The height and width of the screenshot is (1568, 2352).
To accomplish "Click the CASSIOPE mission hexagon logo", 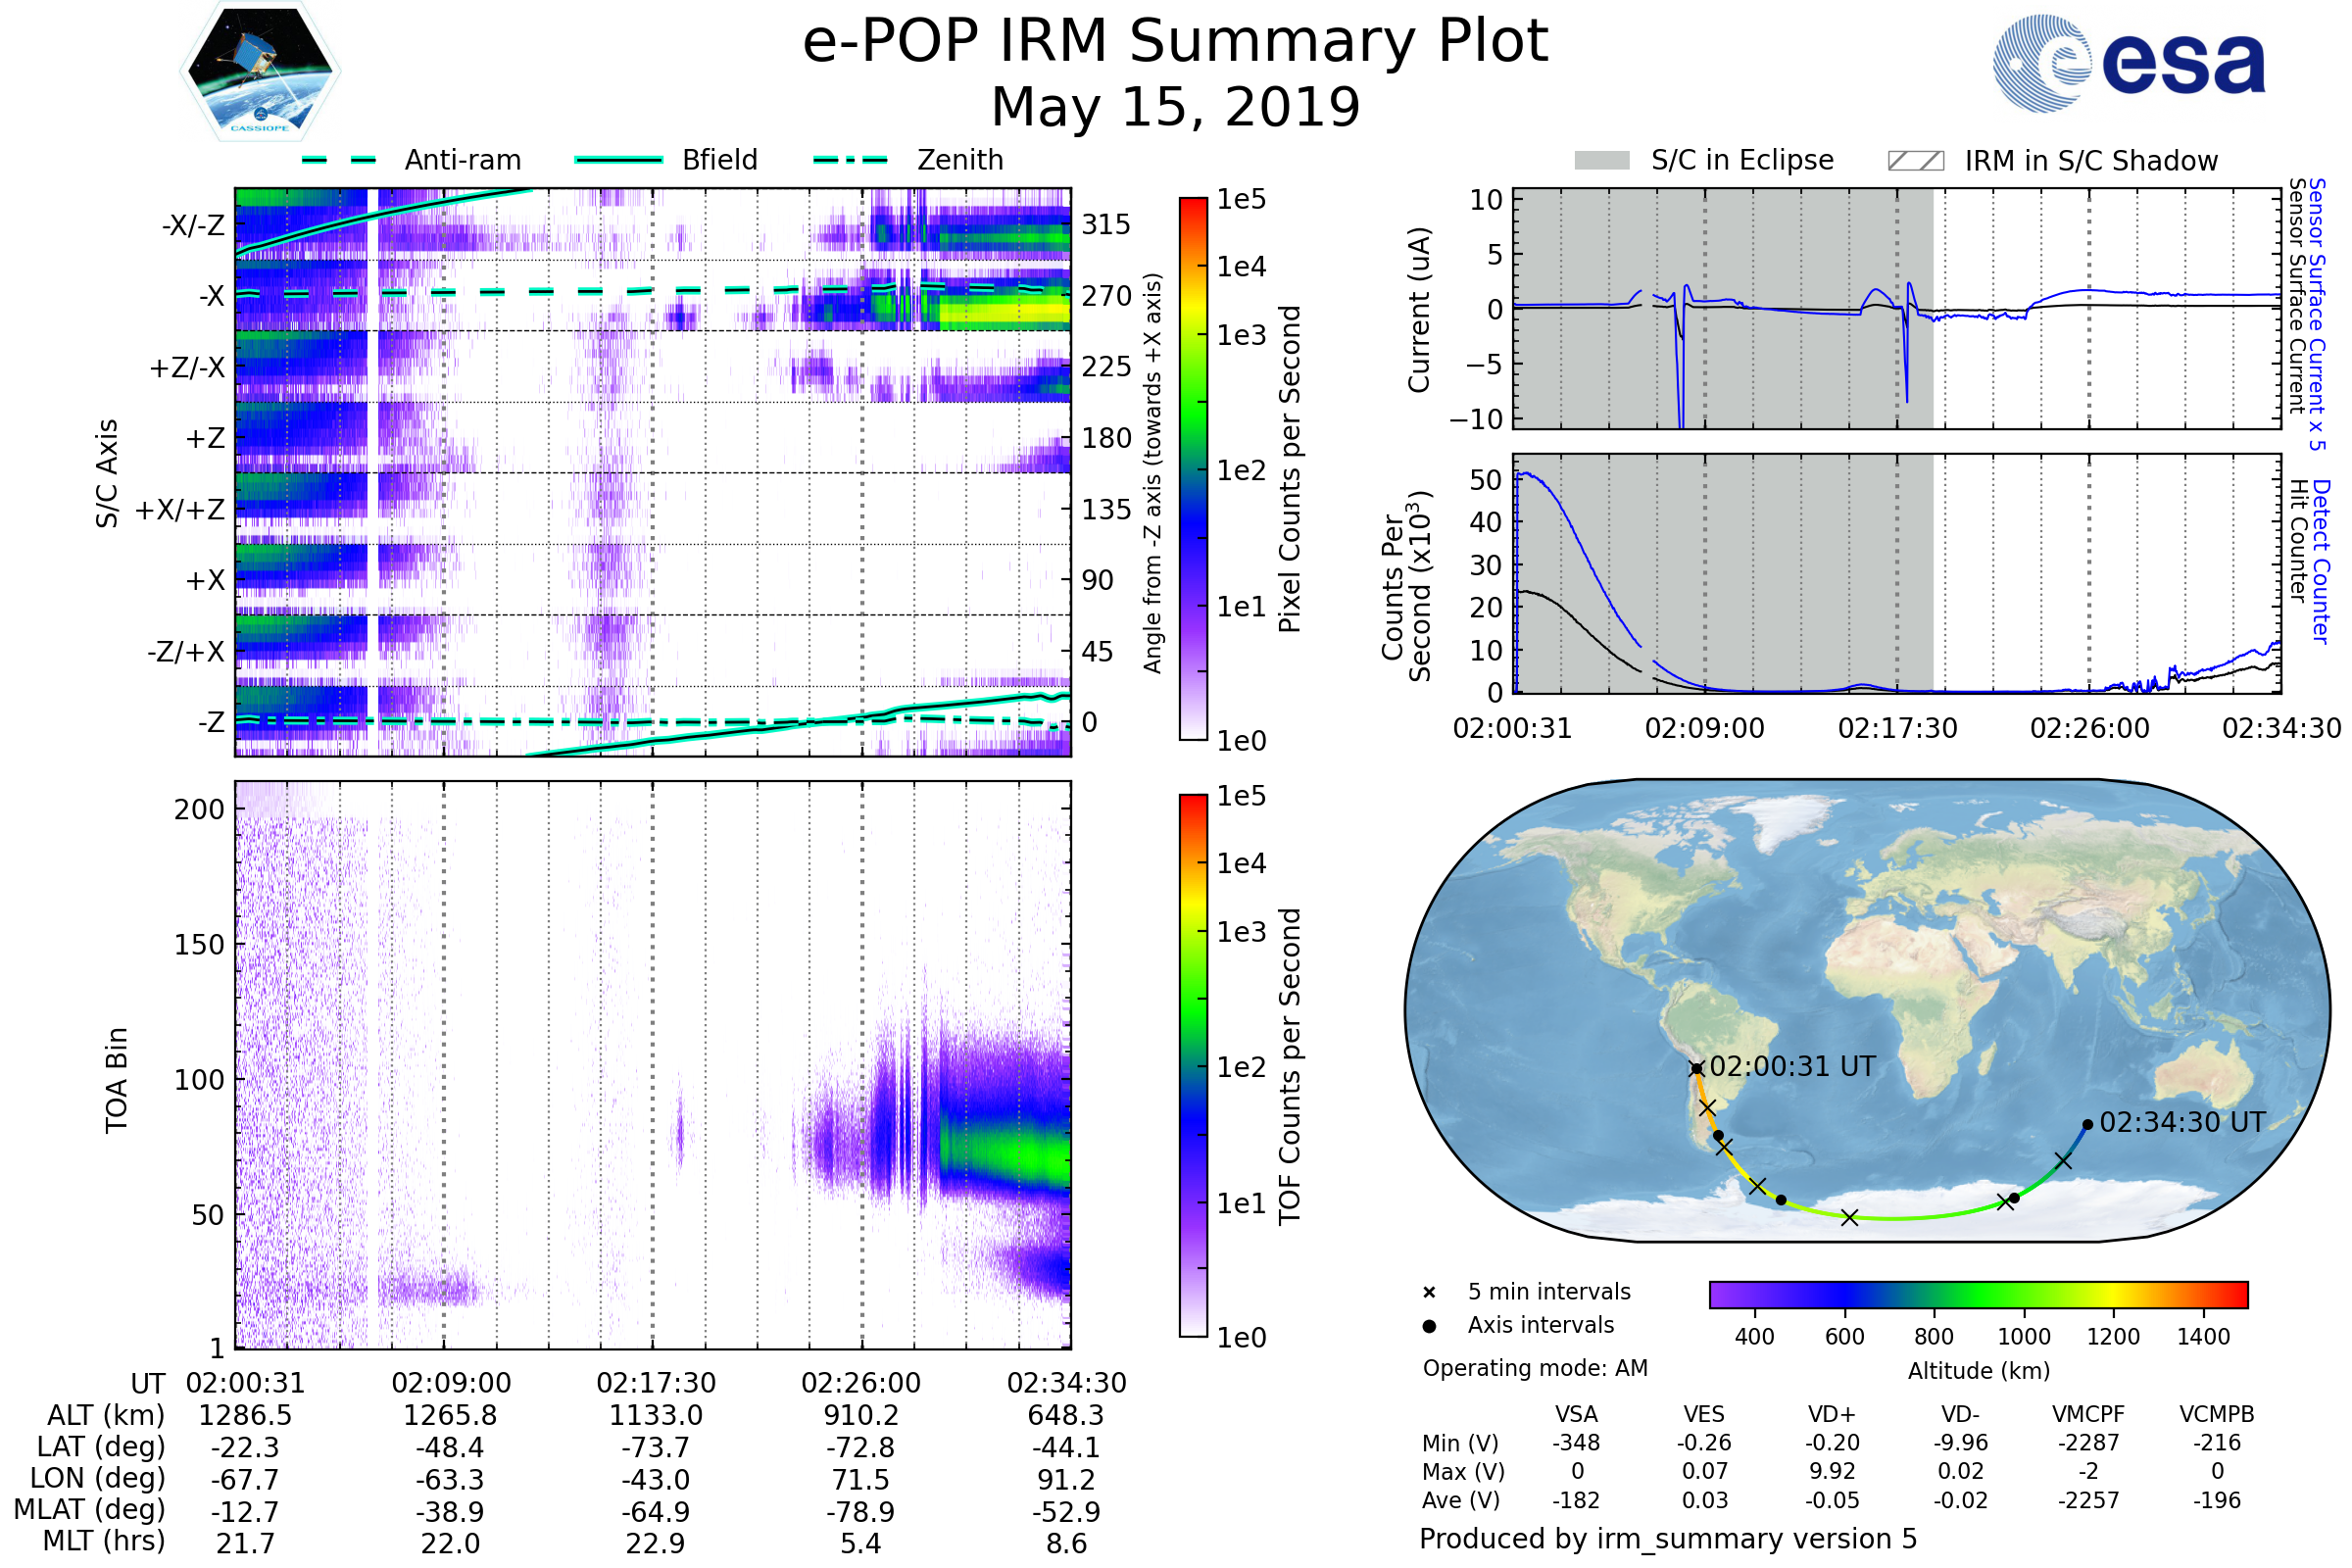I will click(x=260, y=72).
